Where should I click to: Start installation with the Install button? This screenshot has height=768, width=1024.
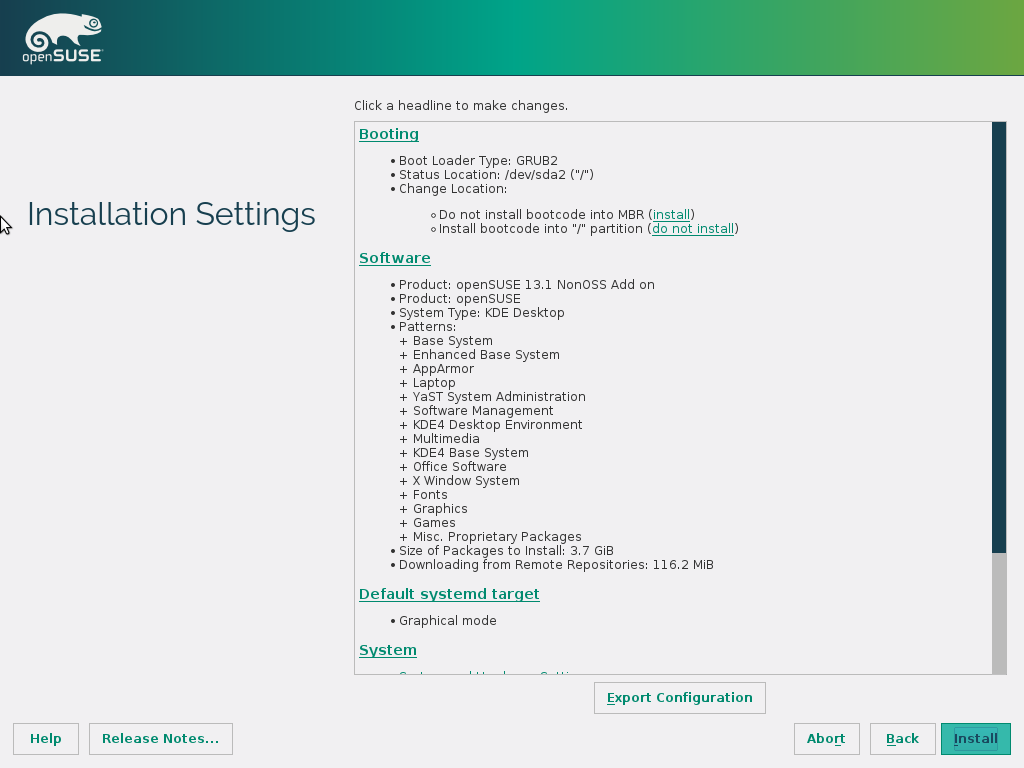pyautogui.click(x=976, y=739)
